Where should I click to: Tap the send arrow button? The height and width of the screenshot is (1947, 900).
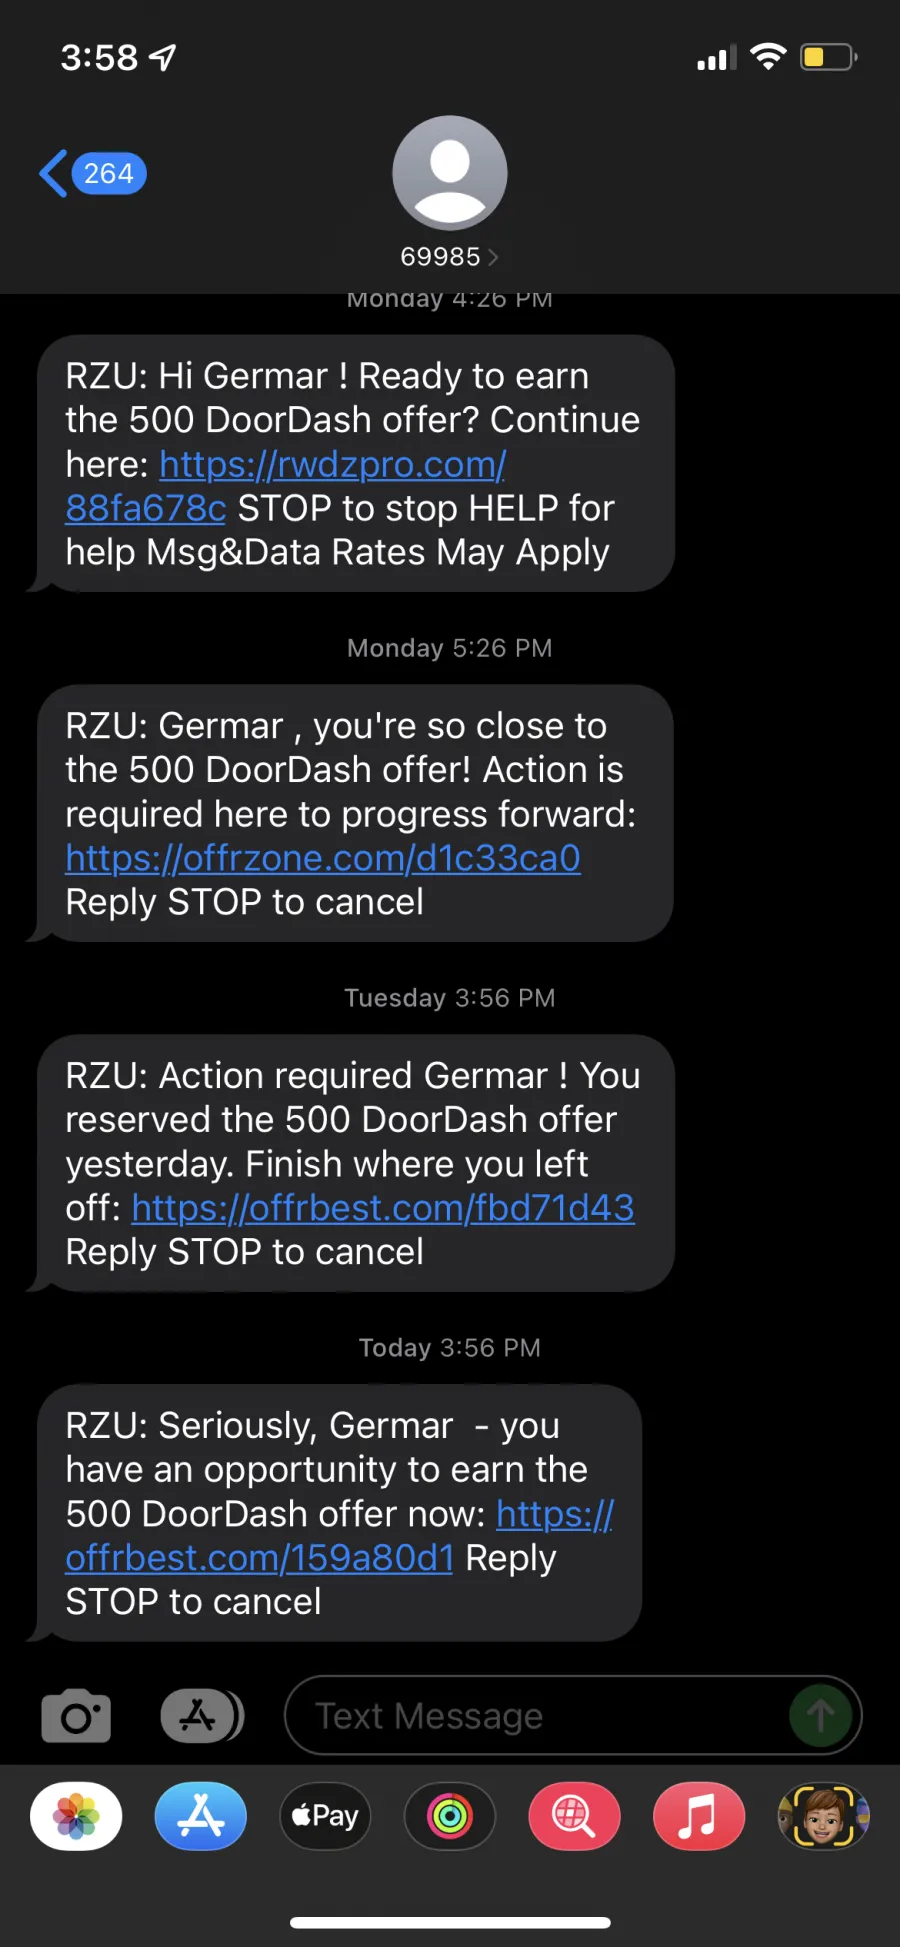tap(821, 1716)
